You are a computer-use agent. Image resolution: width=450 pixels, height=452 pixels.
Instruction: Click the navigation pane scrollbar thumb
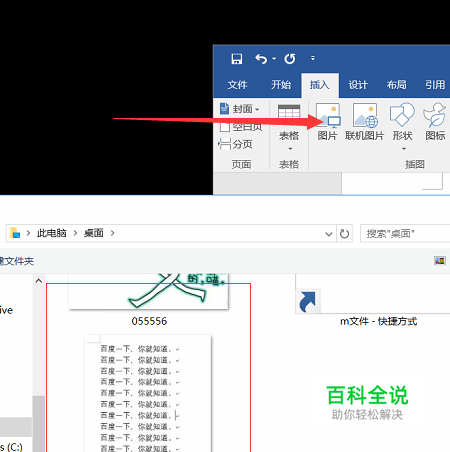pos(39,423)
